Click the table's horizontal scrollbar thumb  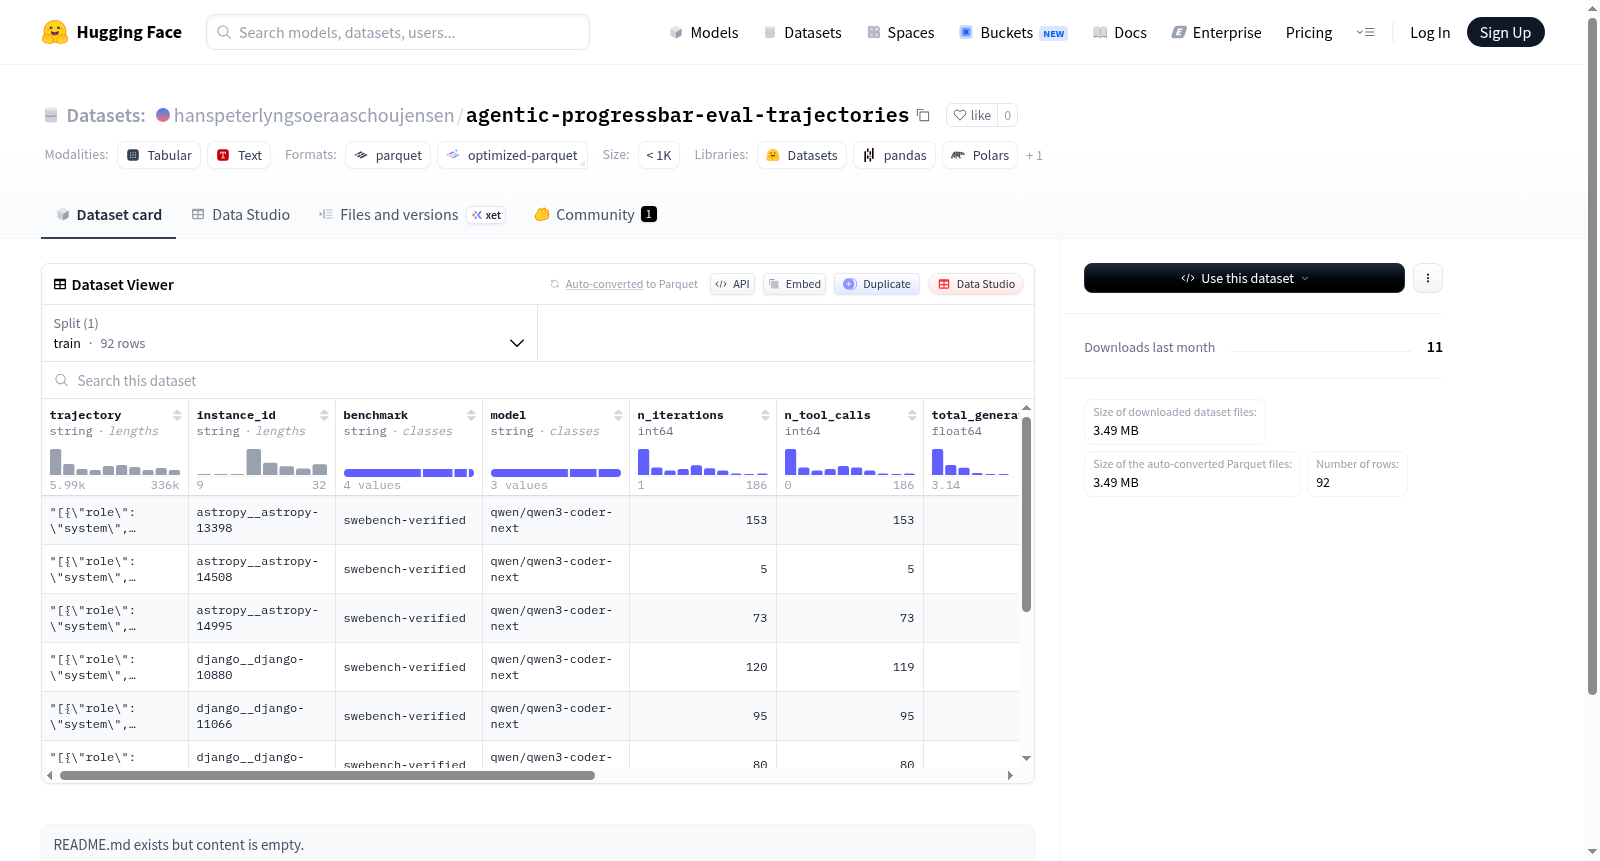[327, 775]
